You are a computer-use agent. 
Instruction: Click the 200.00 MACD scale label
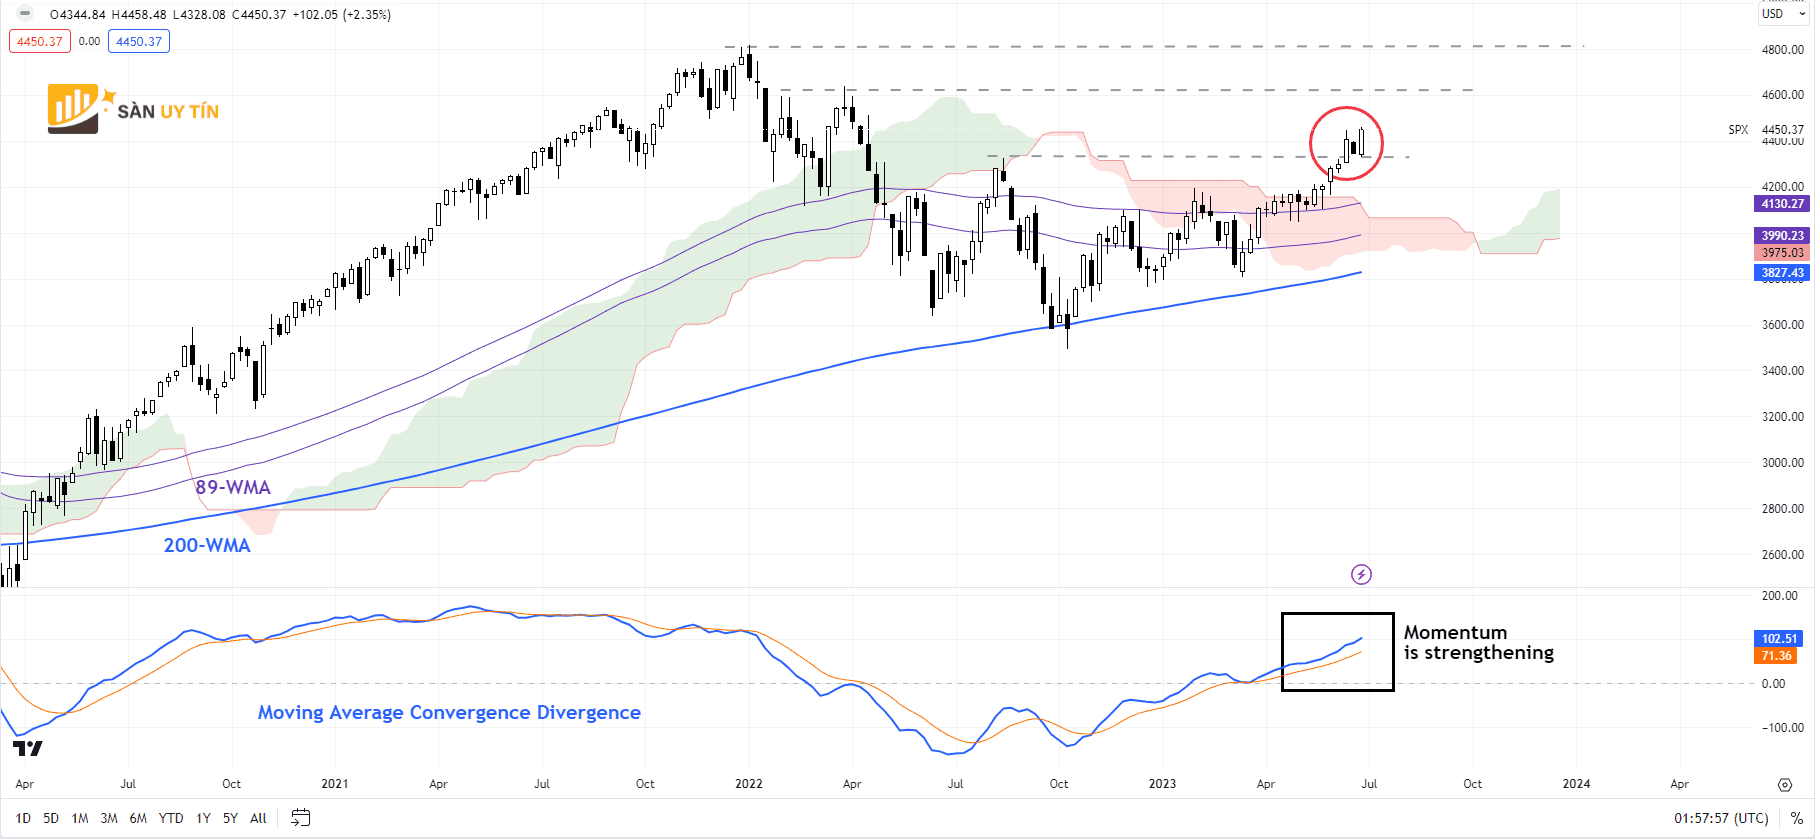coord(1779,595)
